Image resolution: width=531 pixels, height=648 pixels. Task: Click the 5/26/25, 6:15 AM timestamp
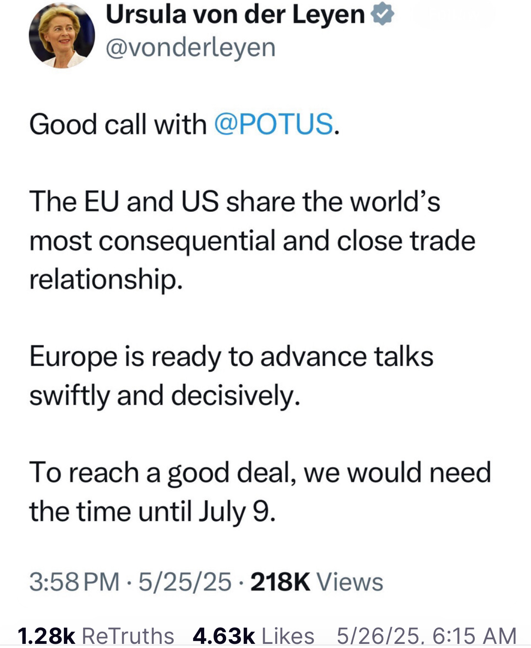point(426,636)
